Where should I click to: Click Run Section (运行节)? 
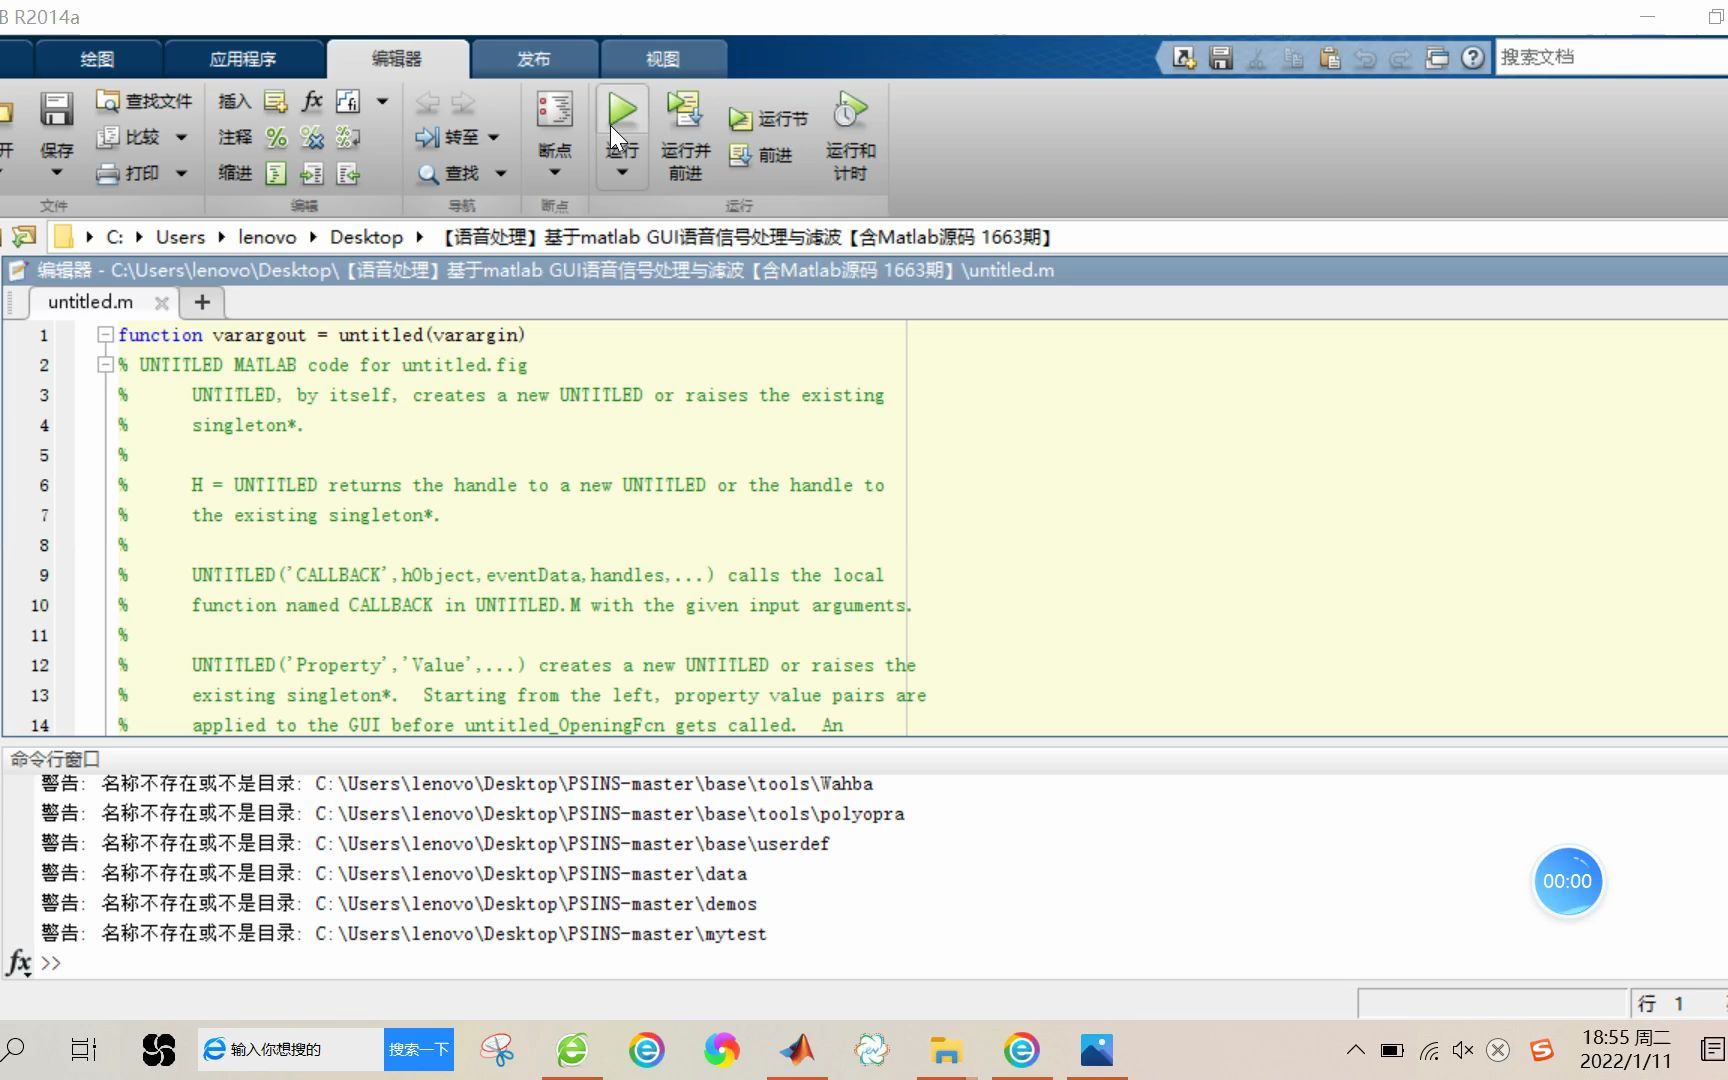(x=768, y=119)
